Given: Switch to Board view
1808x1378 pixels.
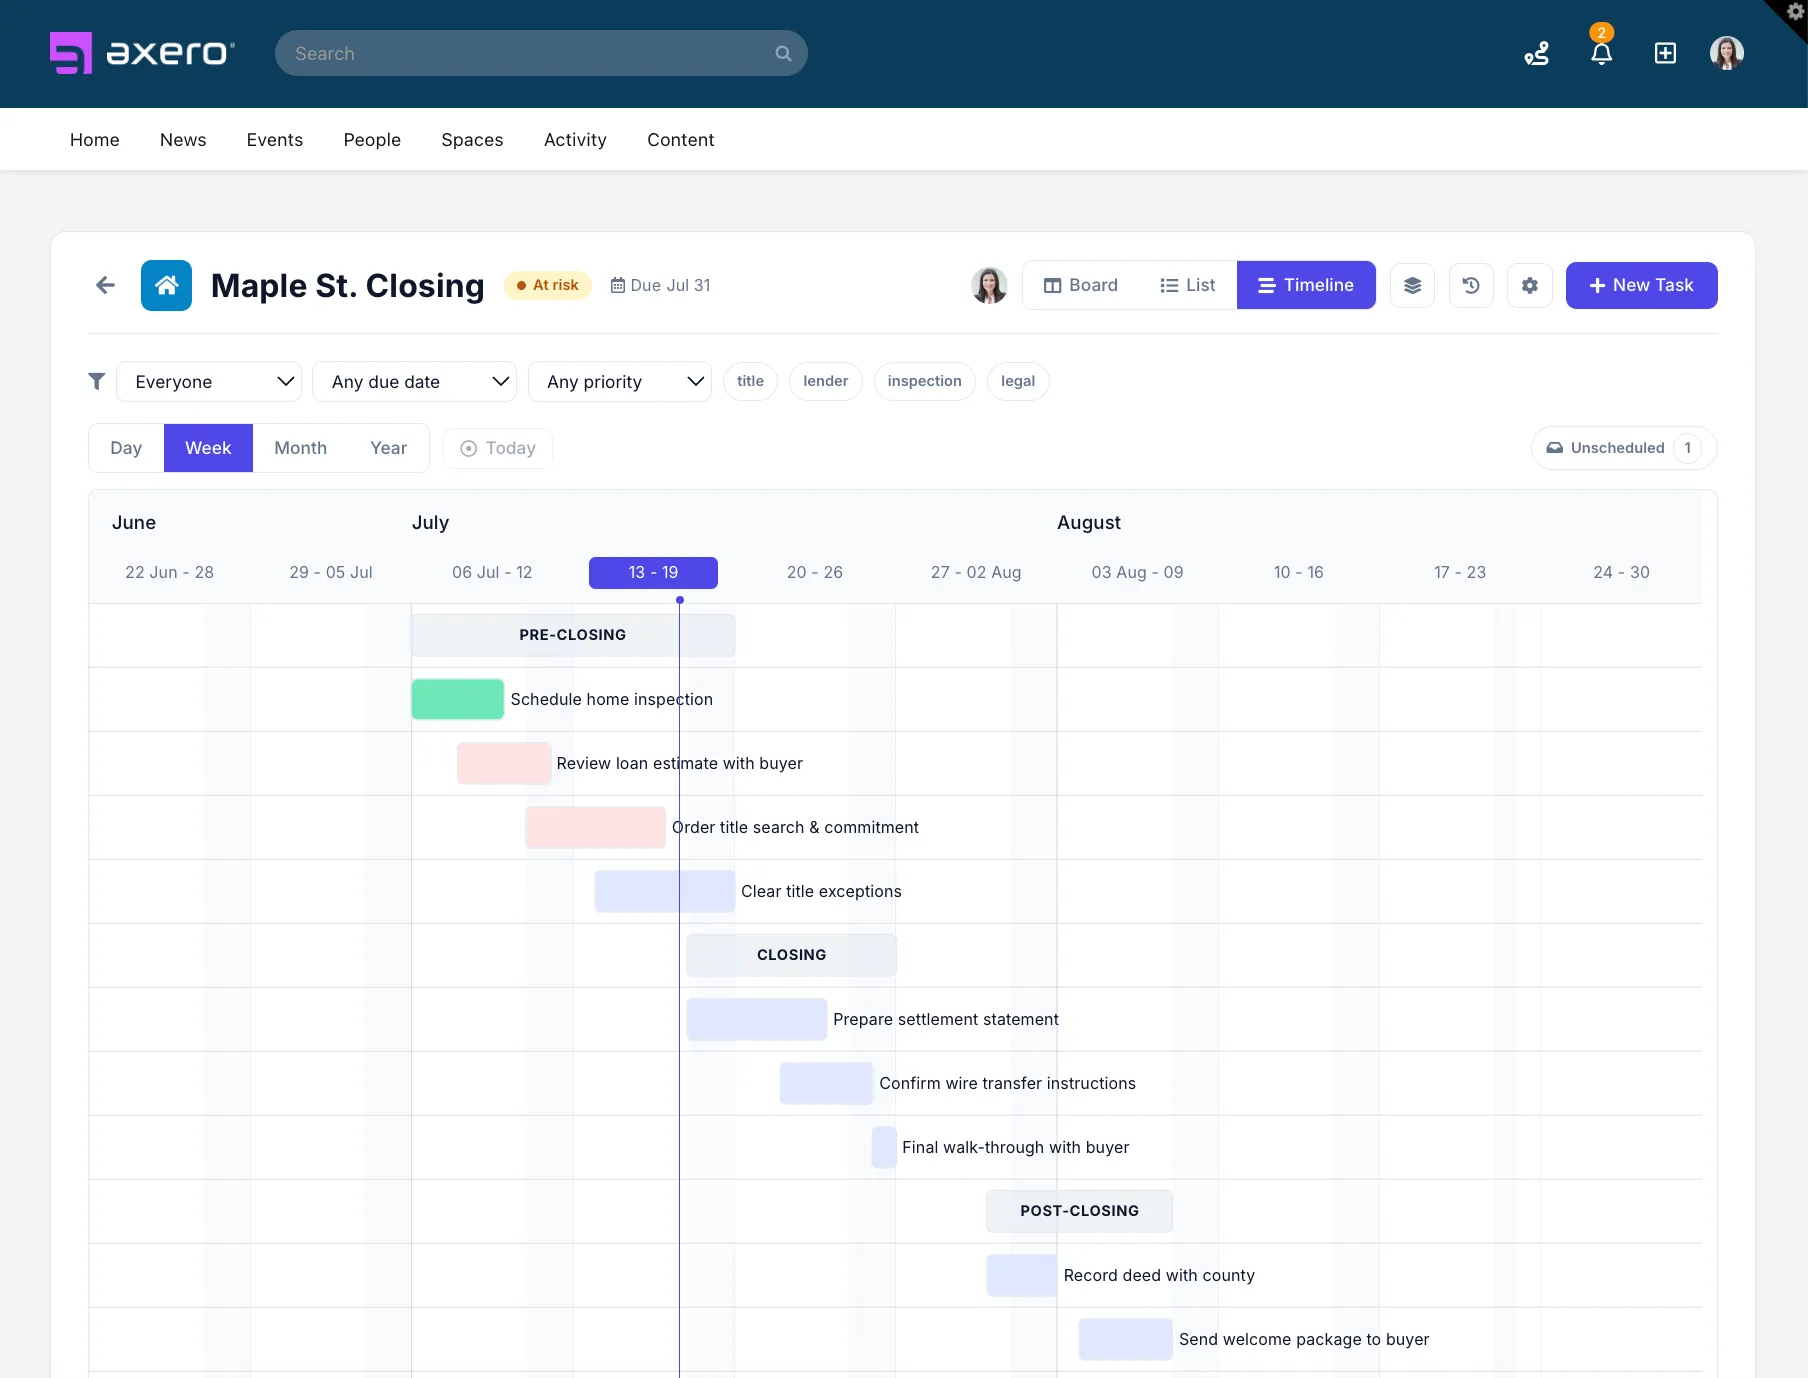Looking at the screenshot, I should point(1081,285).
